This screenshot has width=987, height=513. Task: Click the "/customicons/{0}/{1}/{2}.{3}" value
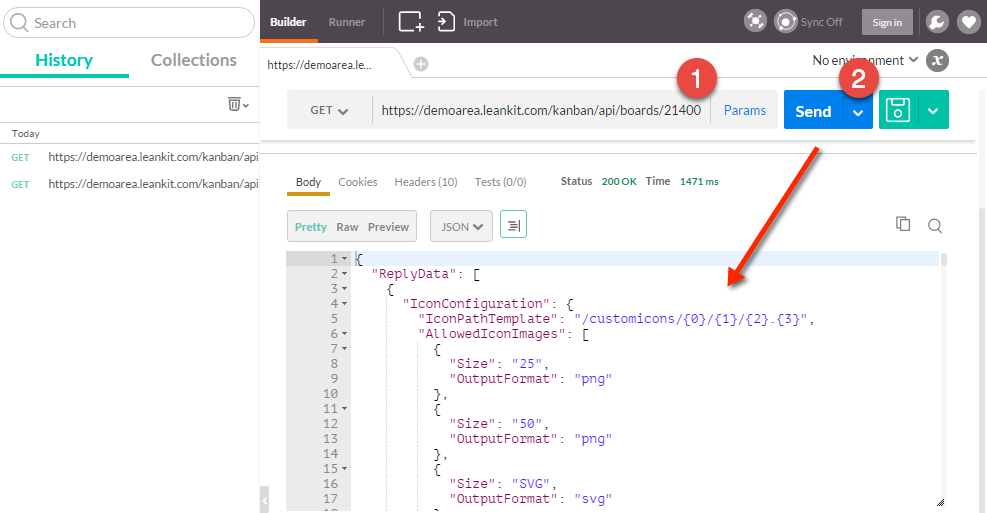[x=691, y=319]
